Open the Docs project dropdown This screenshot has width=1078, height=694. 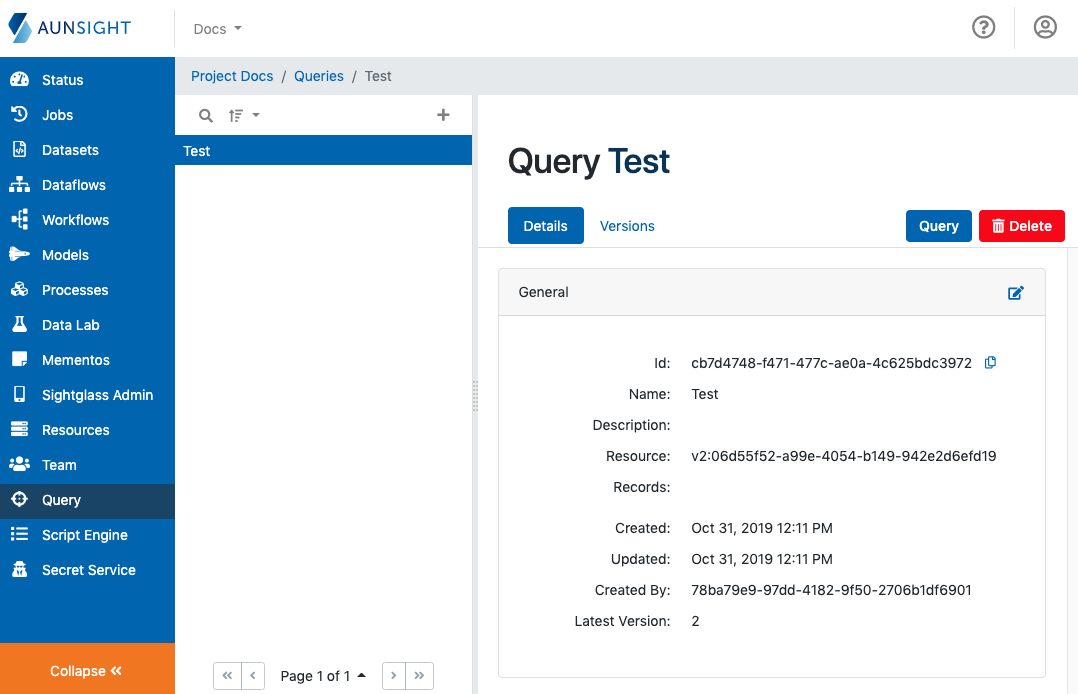(x=216, y=28)
